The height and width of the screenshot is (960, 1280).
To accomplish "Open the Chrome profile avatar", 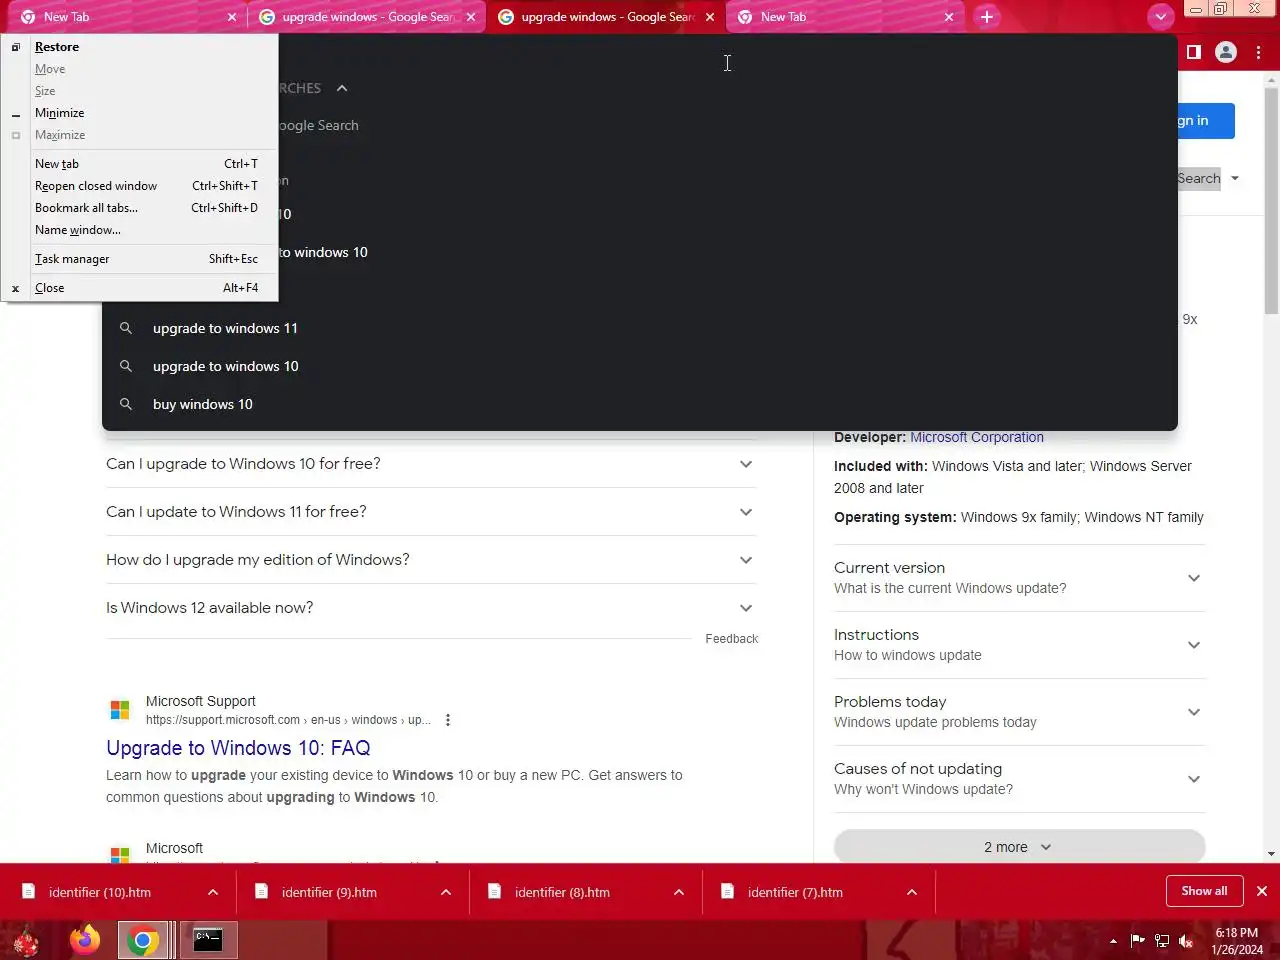I will coord(1226,52).
